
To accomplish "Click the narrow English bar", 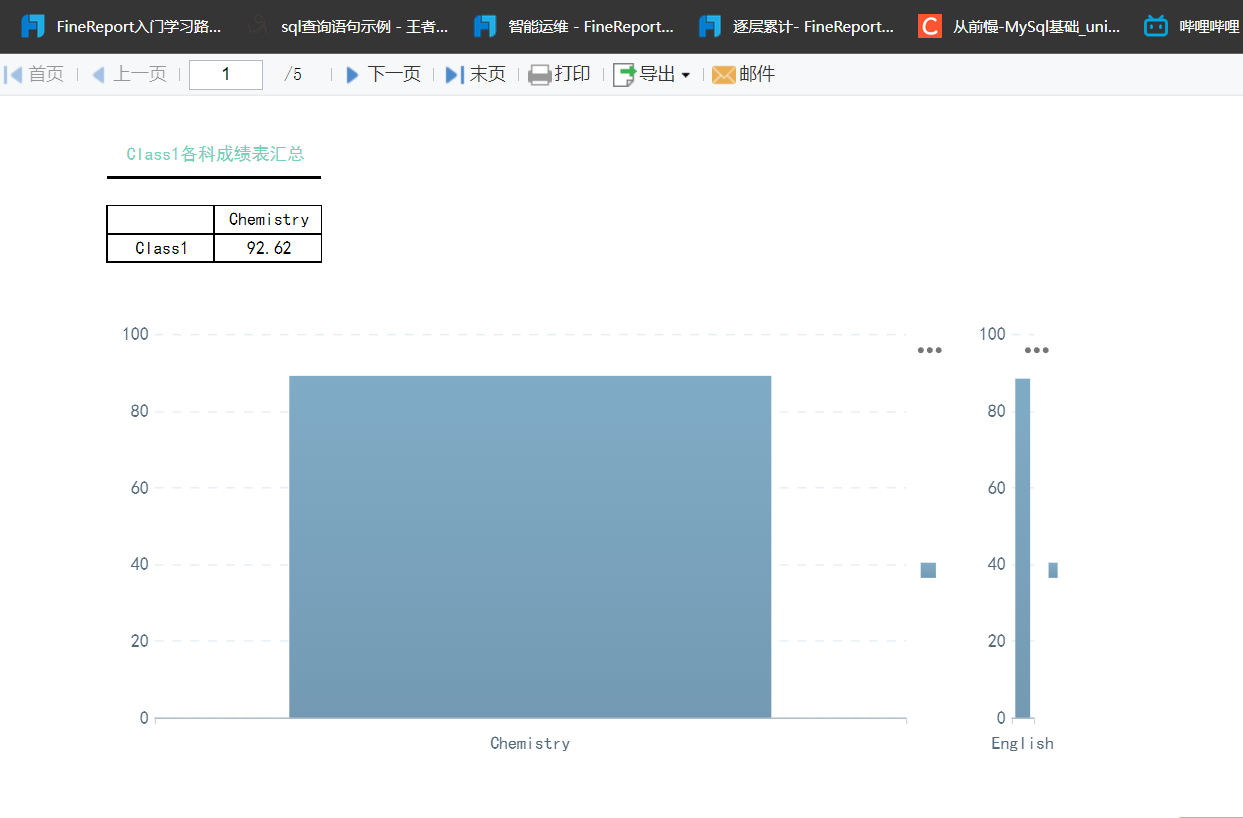I will tap(1022, 548).
